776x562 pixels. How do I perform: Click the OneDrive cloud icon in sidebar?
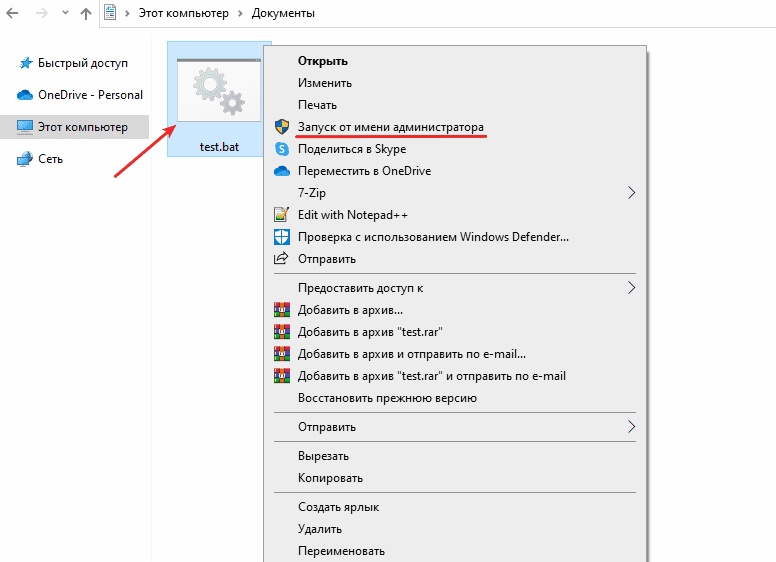pyautogui.click(x=25, y=95)
